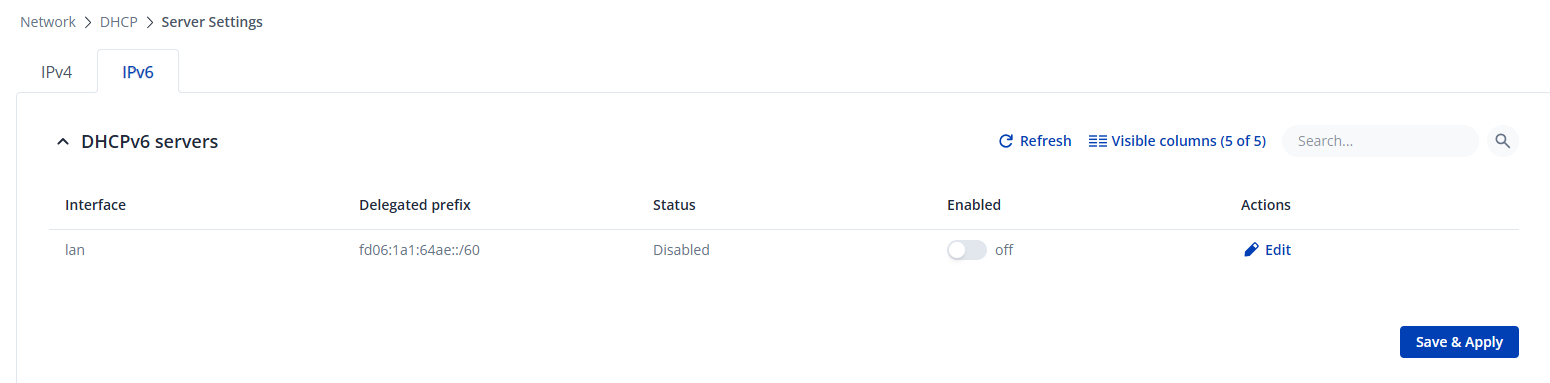The width and height of the screenshot is (1550, 383).
Task: Click the Refresh text button
Action: pos(1045,141)
